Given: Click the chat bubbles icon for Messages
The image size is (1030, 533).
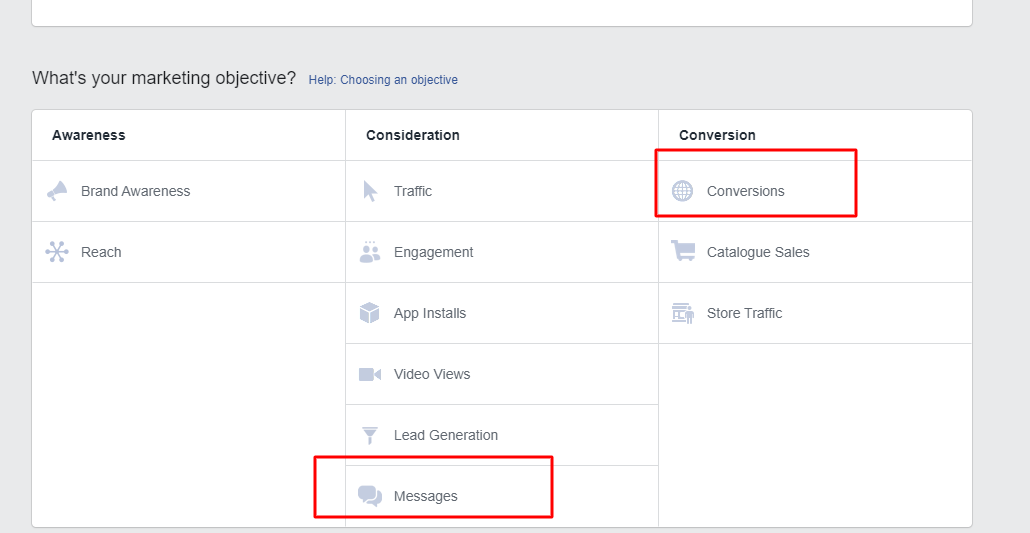Looking at the screenshot, I should pyautogui.click(x=370, y=496).
